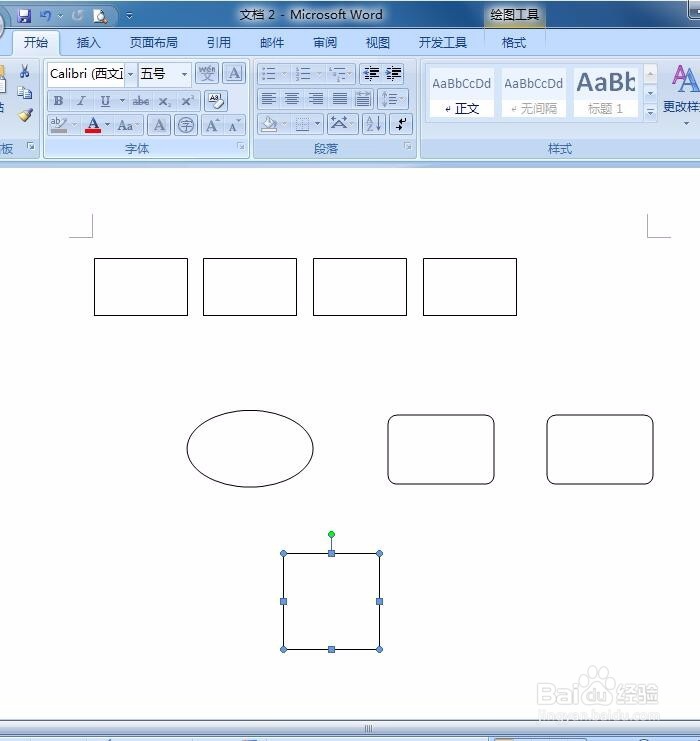Apply the 正文 style
This screenshot has height=741, width=700.
pos(462,93)
